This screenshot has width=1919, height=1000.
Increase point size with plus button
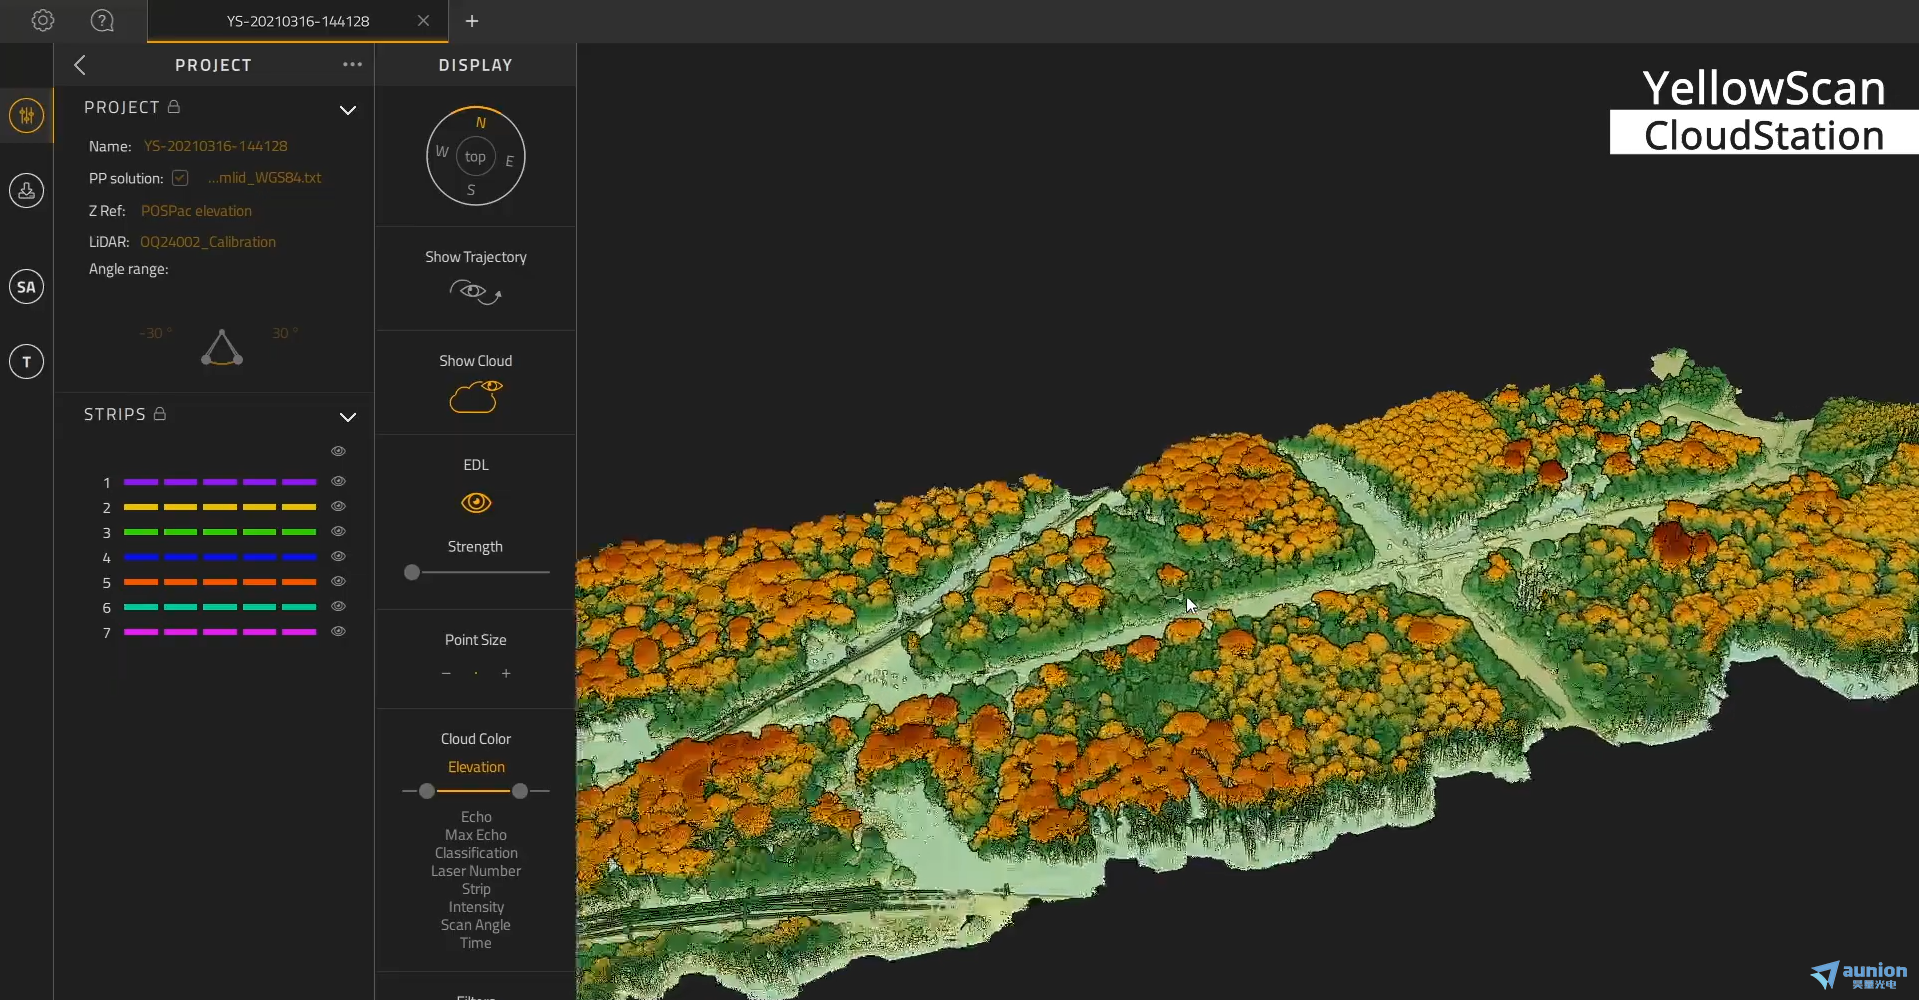coord(506,674)
